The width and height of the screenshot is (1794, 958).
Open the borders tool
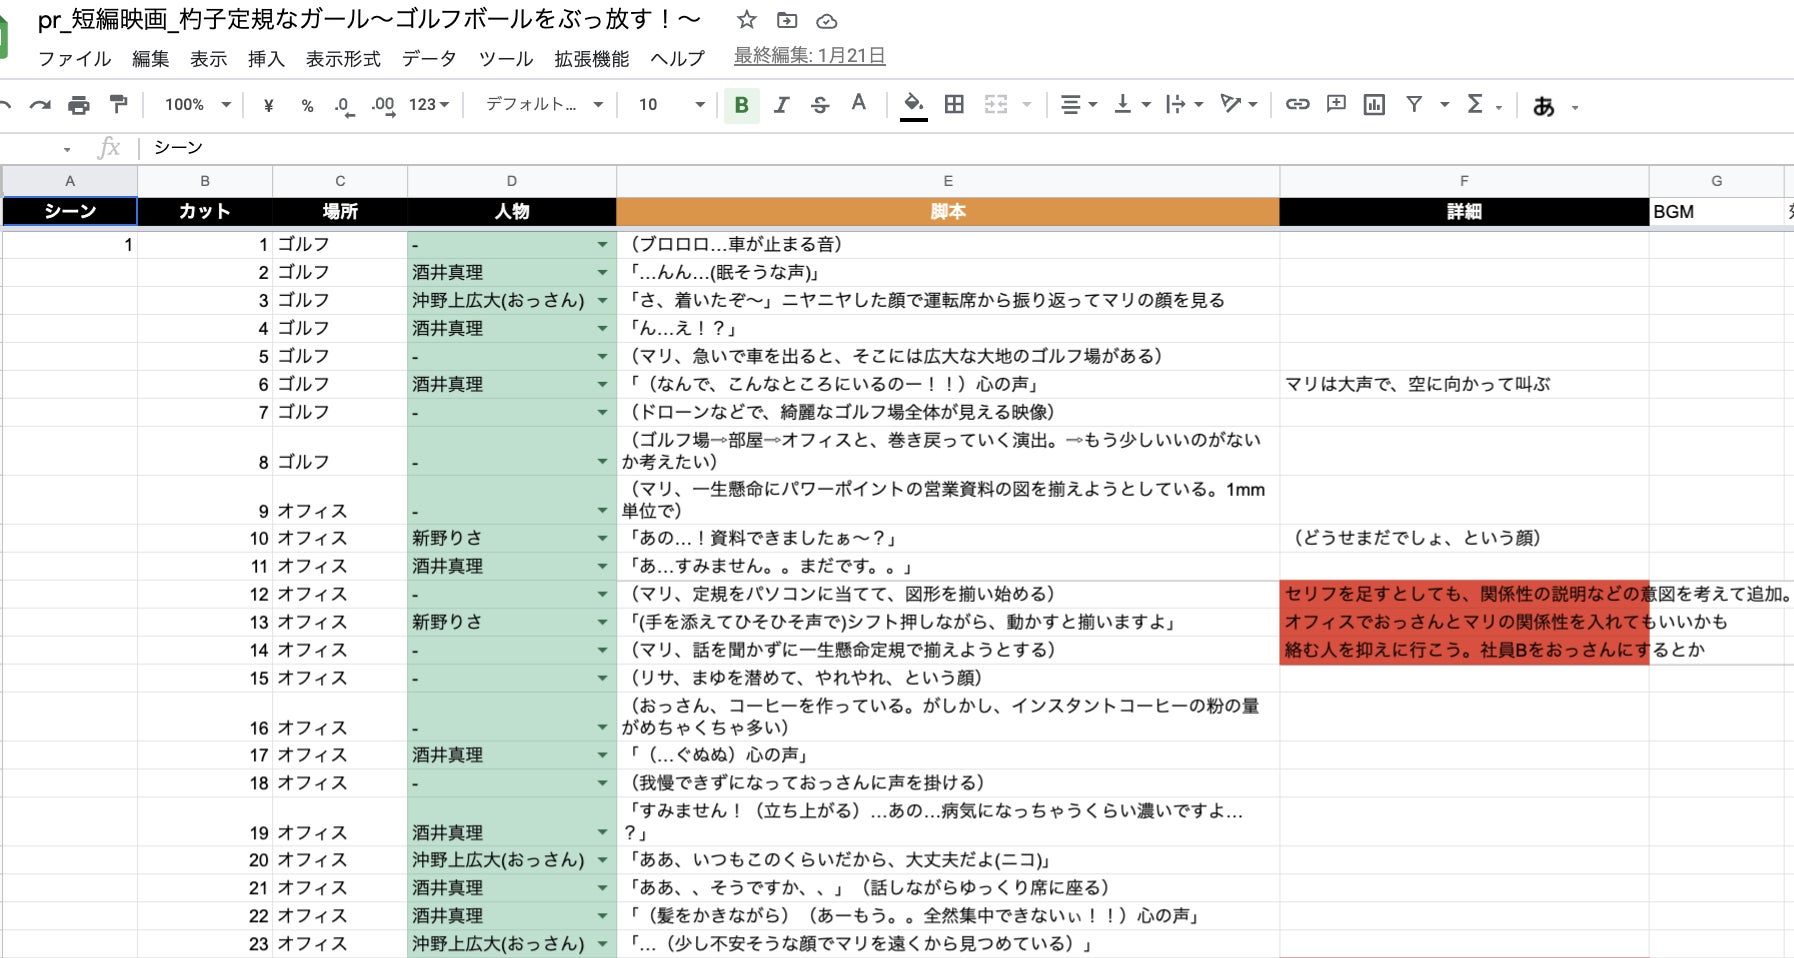[x=954, y=104]
